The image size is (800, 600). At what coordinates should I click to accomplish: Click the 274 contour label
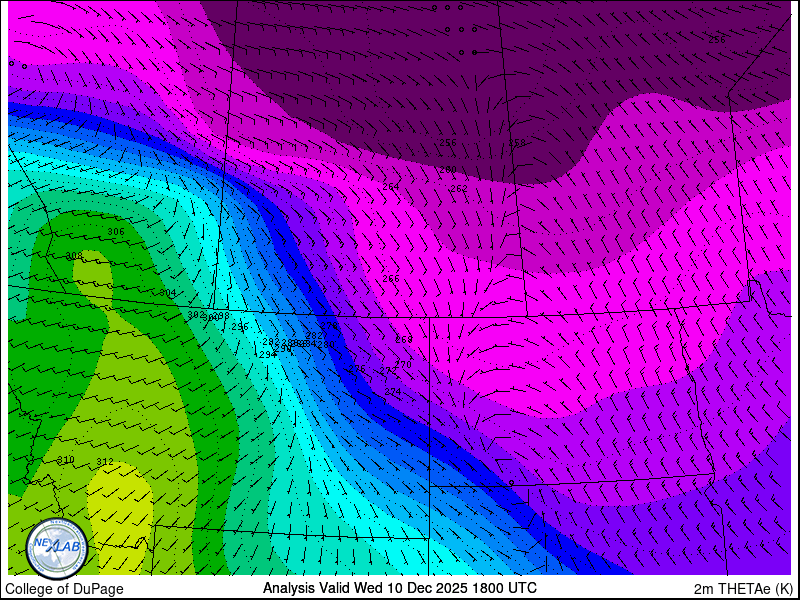[x=392, y=392]
